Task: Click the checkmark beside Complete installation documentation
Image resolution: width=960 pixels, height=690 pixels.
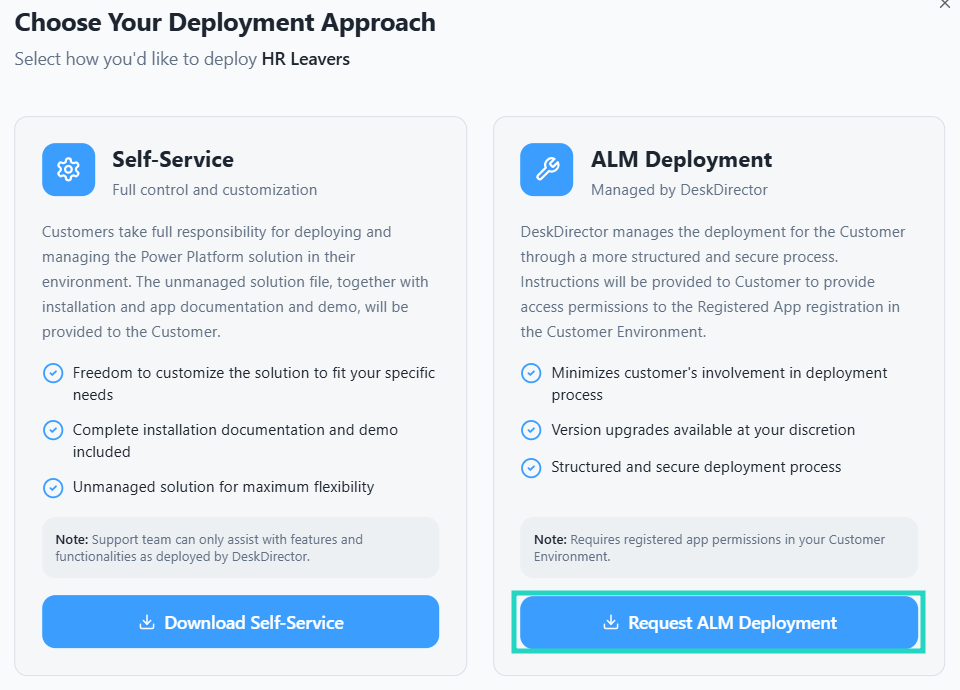Action: [53, 430]
